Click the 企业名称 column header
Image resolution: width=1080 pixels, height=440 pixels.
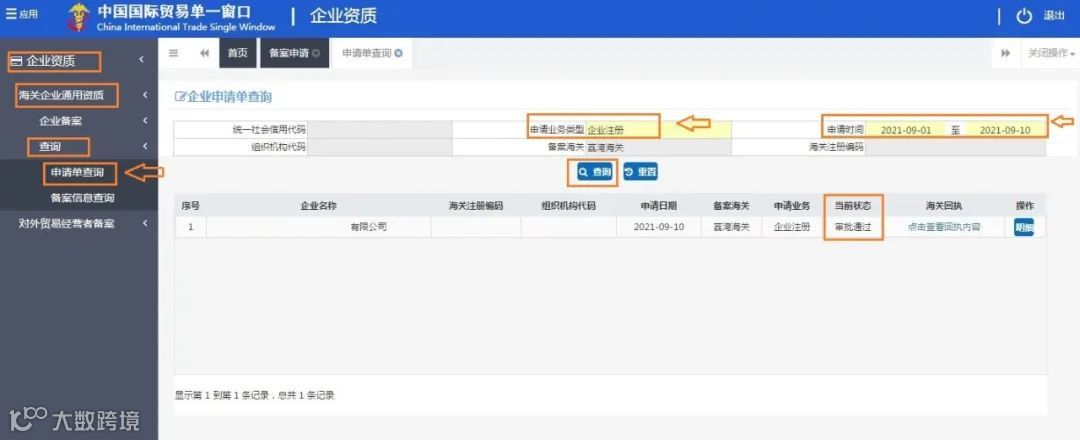click(318, 206)
